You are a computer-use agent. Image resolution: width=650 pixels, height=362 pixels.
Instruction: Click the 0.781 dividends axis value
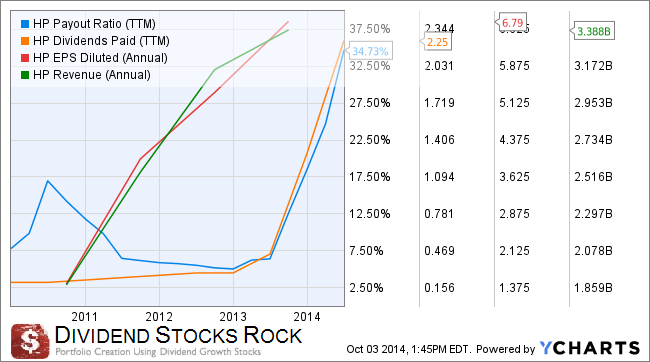[439, 214]
